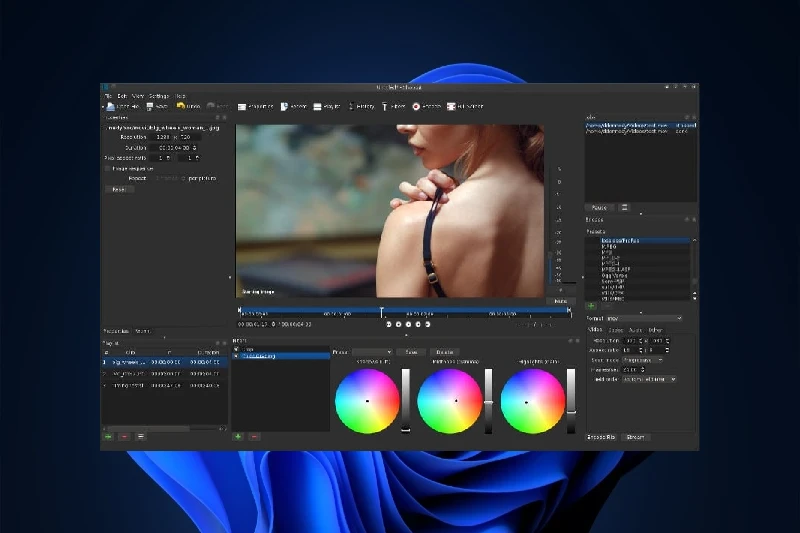
Task: Toggle the highlighted color grading filter checkbox
Action: (236, 356)
